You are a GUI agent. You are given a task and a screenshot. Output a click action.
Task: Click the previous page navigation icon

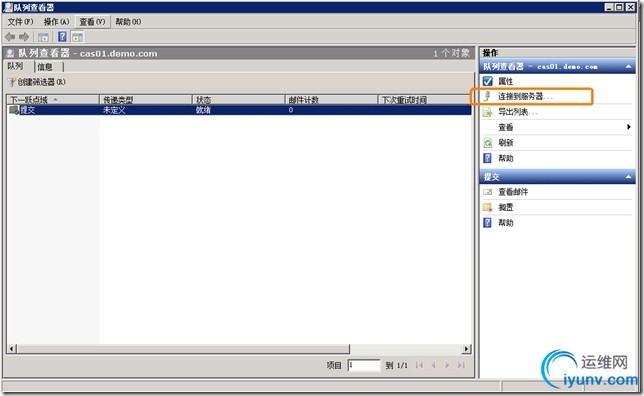(x=434, y=365)
